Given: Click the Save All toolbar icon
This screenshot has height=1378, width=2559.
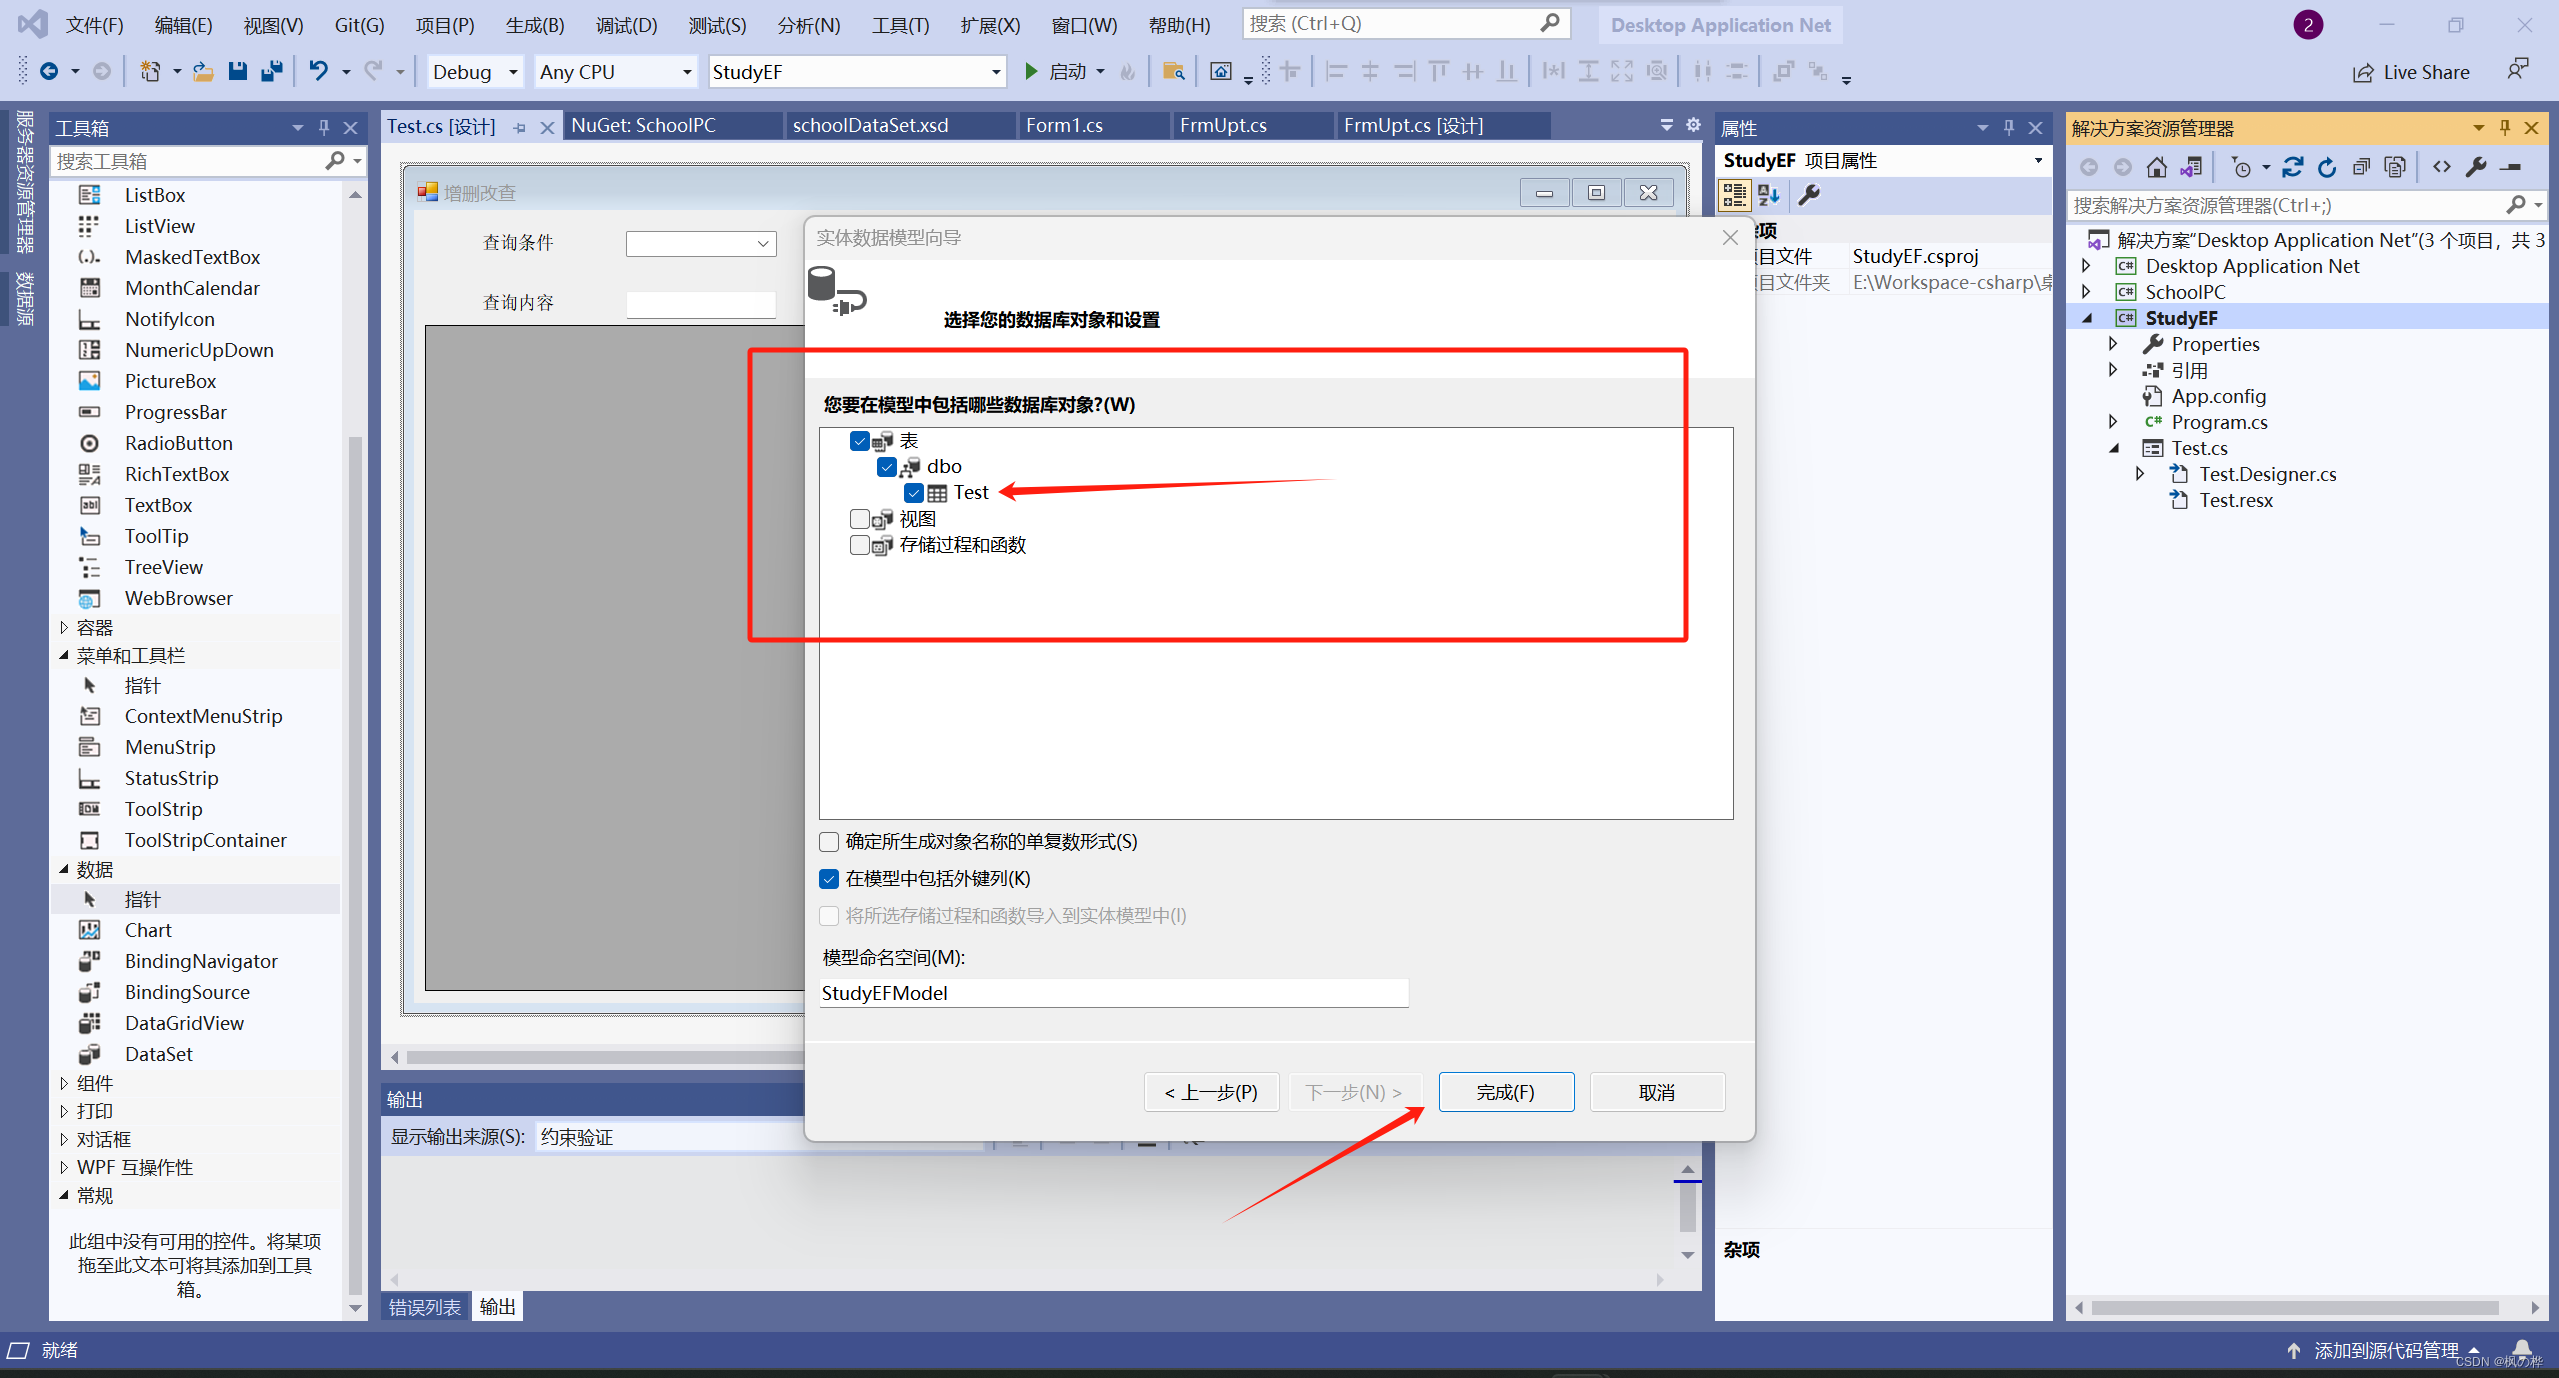Looking at the screenshot, I should [x=271, y=72].
